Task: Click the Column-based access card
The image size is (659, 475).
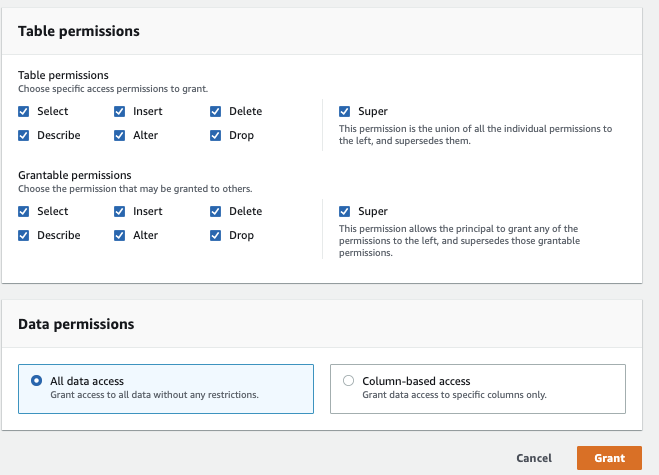Action: (477, 388)
